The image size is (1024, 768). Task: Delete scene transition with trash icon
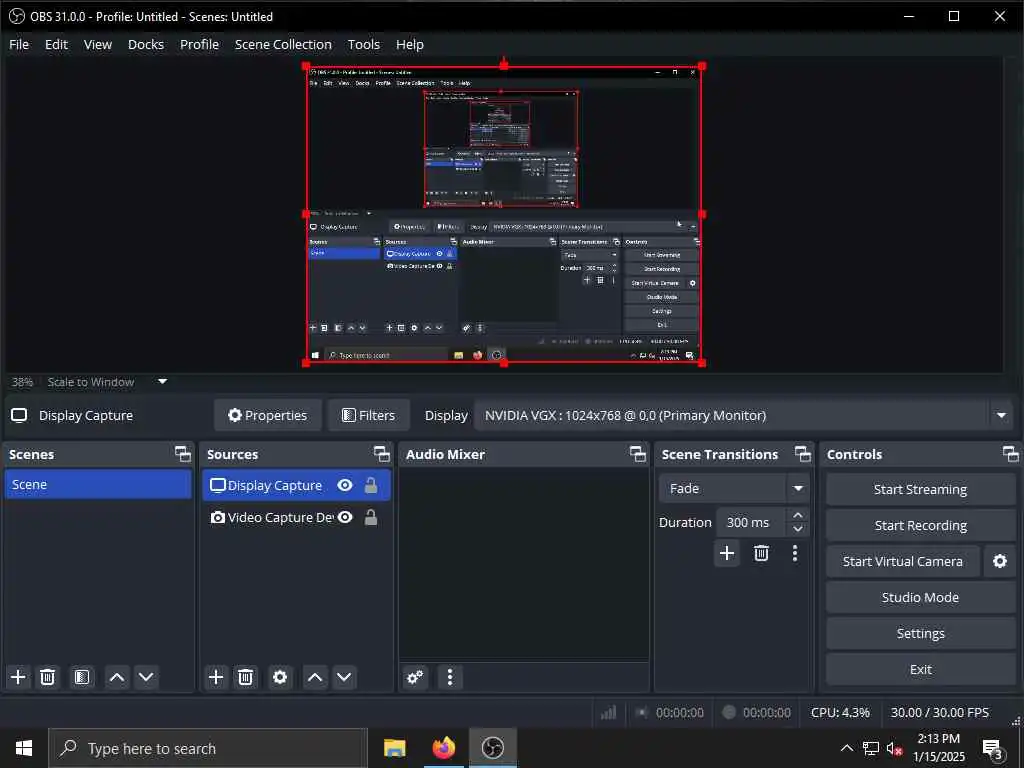click(x=761, y=553)
